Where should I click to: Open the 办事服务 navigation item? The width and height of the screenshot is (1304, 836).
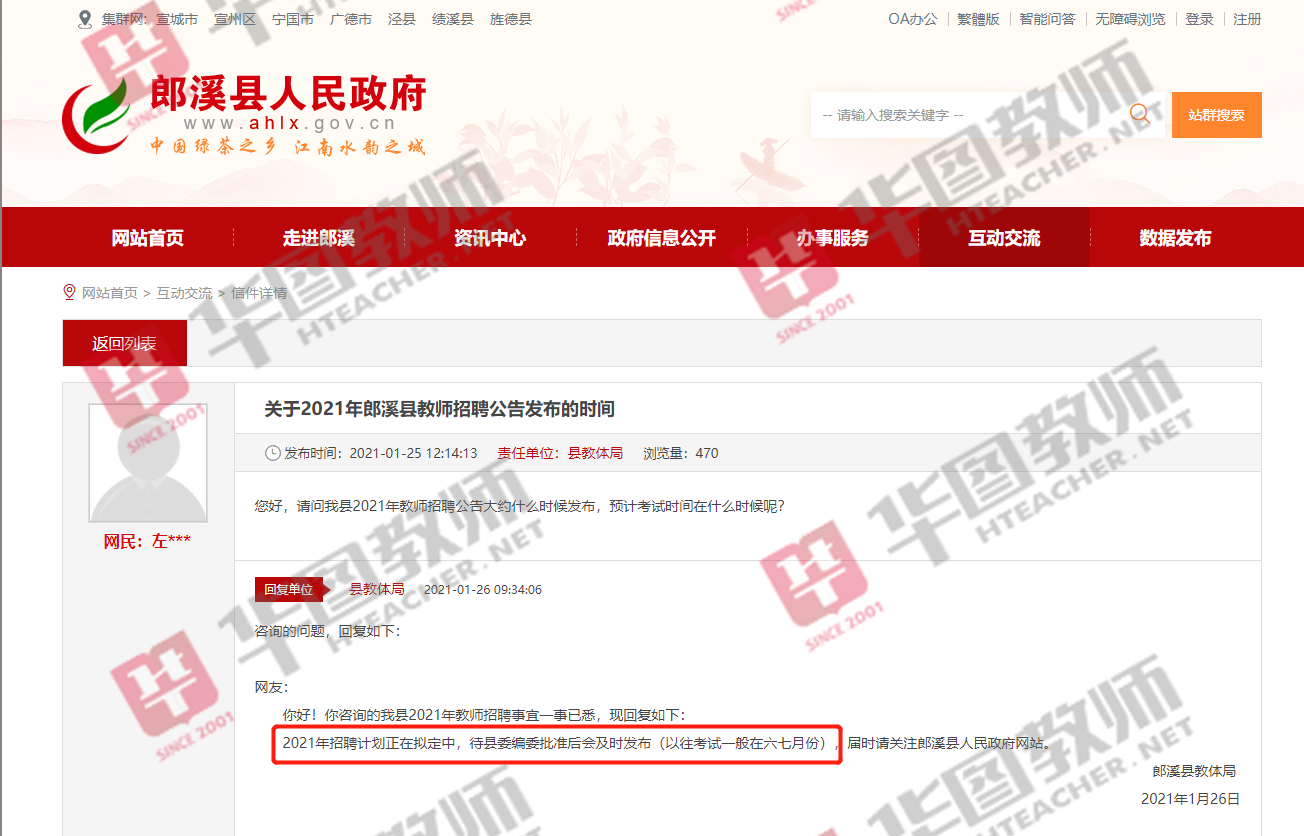[x=833, y=238]
